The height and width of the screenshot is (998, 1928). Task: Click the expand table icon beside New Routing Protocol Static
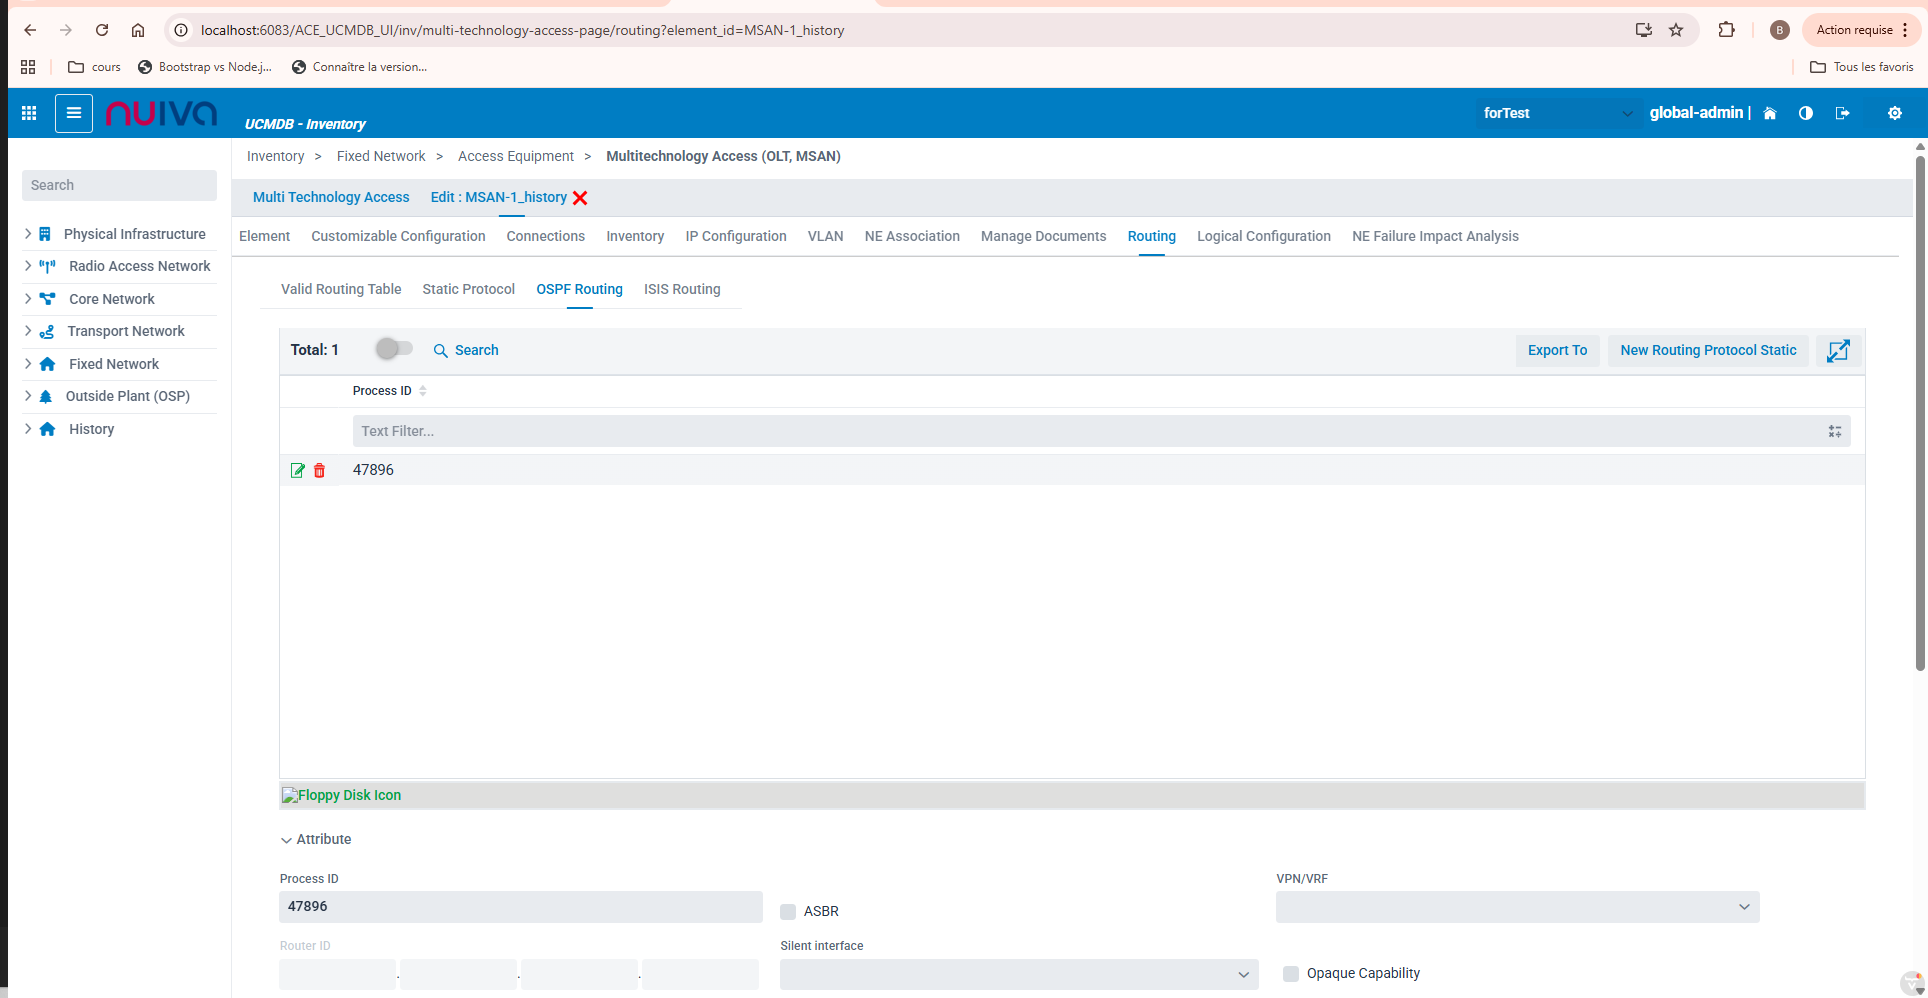(1837, 351)
